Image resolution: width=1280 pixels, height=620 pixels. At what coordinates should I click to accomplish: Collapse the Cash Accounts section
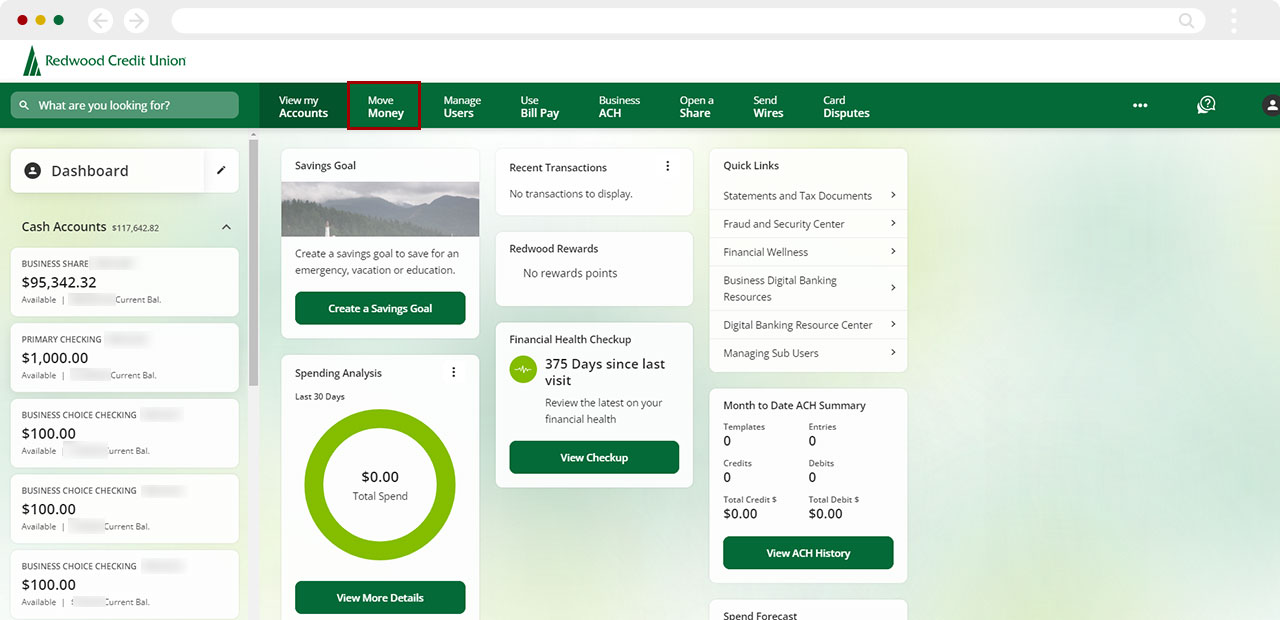click(x=226, y=227)
